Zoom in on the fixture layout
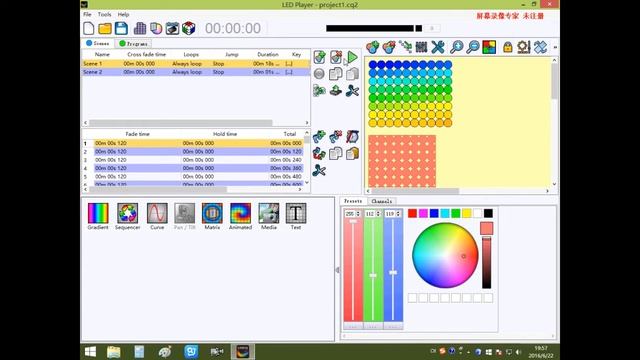 pos(456,47)
